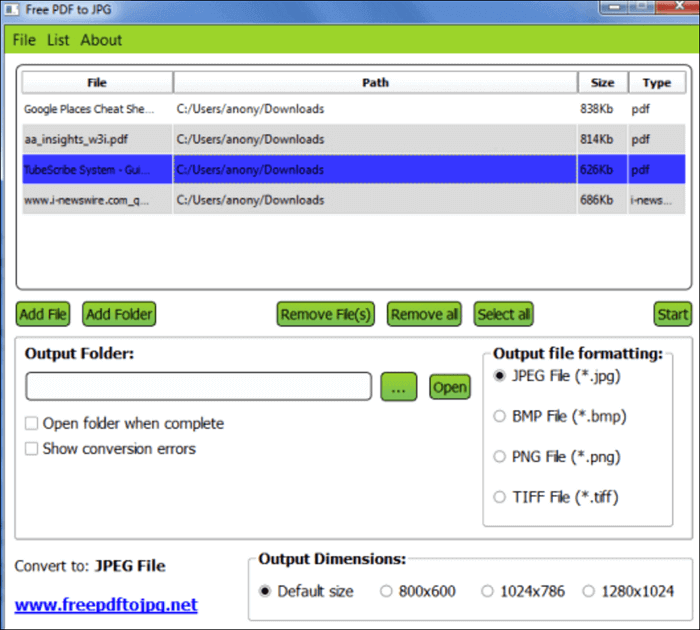Image resolution: width=700 pixels, height=630 pixels.
Task: Enable Open folder when complete
Action: pyautogui.click(x=33, y=424)
